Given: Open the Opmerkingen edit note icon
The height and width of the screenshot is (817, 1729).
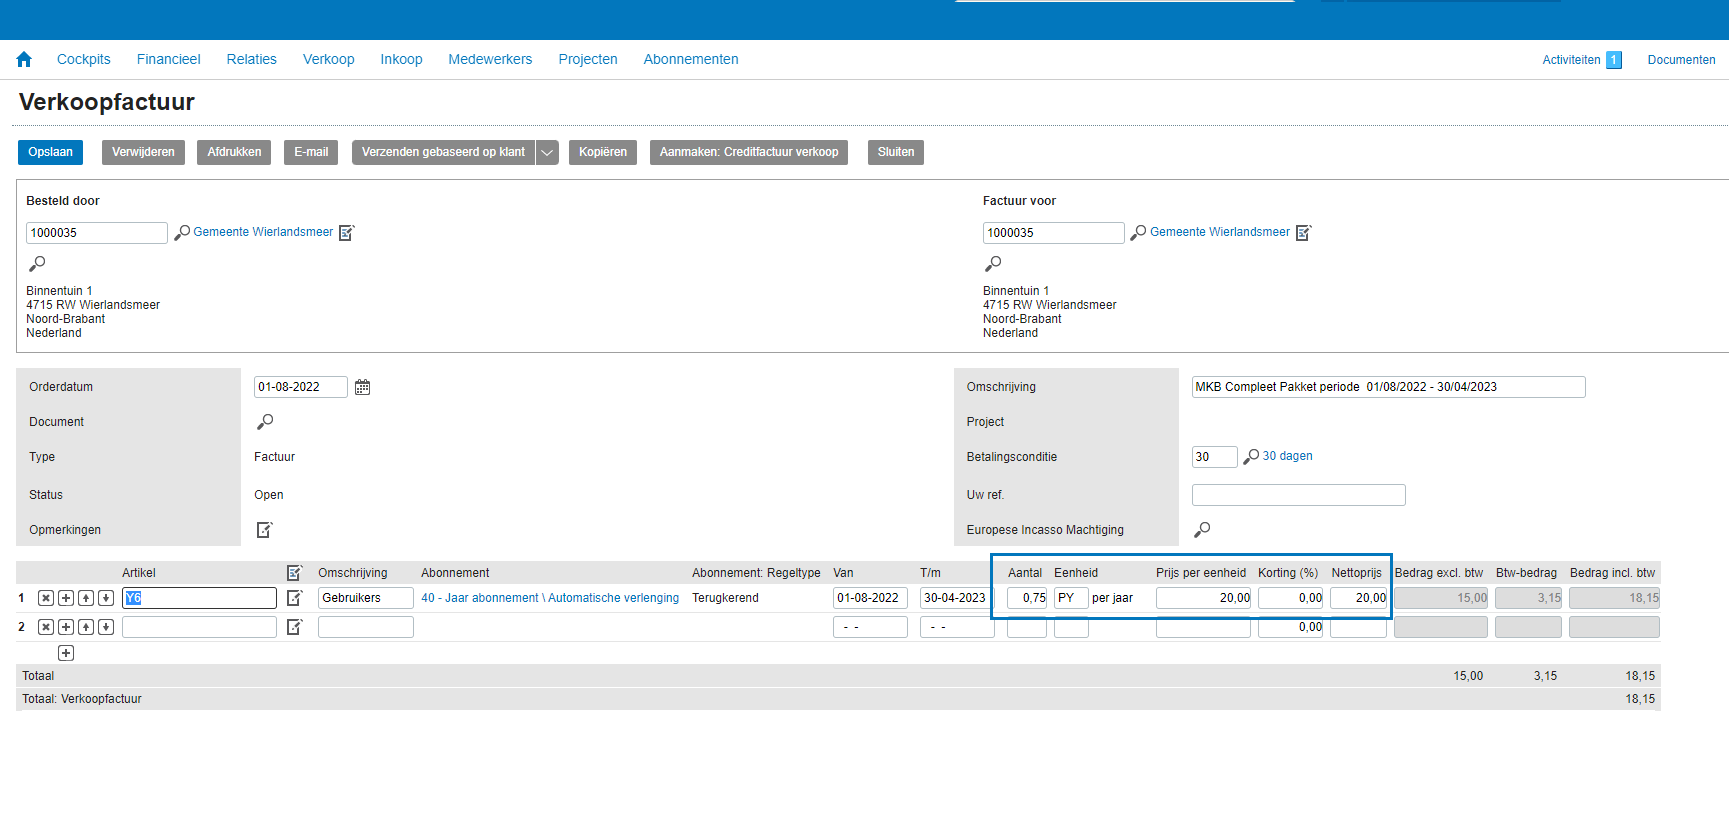Looking at the screenshot, I should click(264, 530).
